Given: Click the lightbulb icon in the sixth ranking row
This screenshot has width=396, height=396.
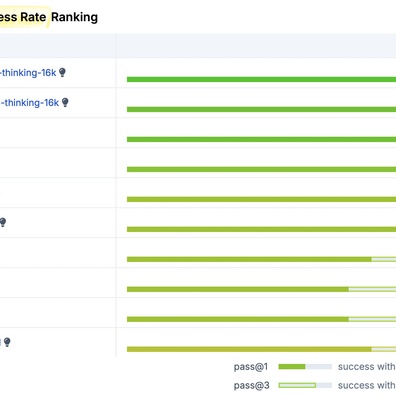Looking at the screenshot, I should pos(3,222).
